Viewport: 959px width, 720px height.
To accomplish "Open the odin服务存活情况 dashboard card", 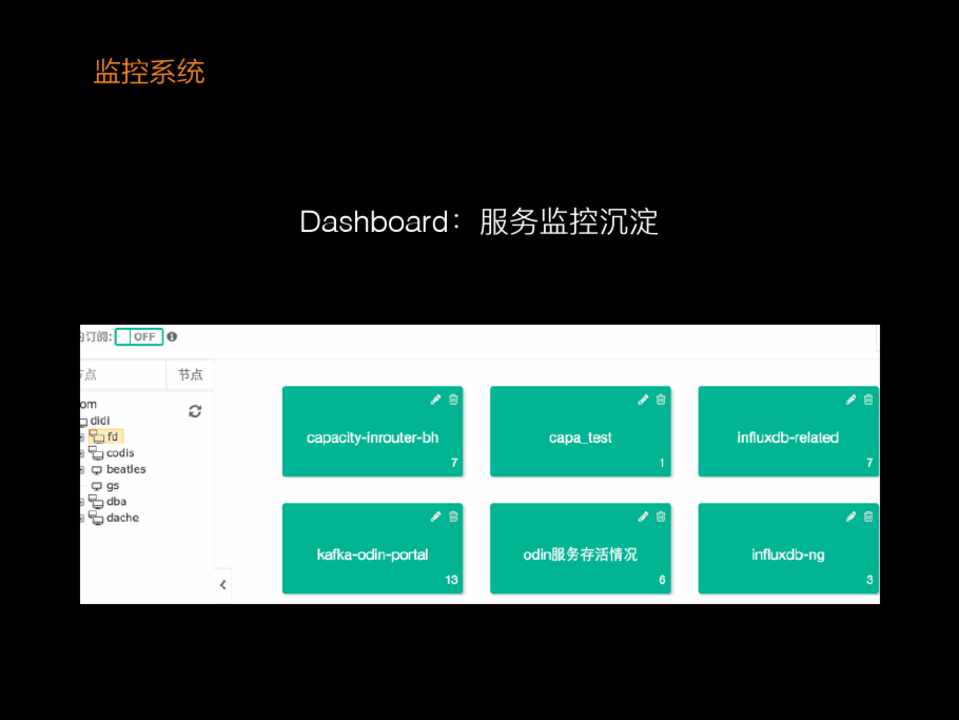I will pyautogui.click(x=580, y=554).
